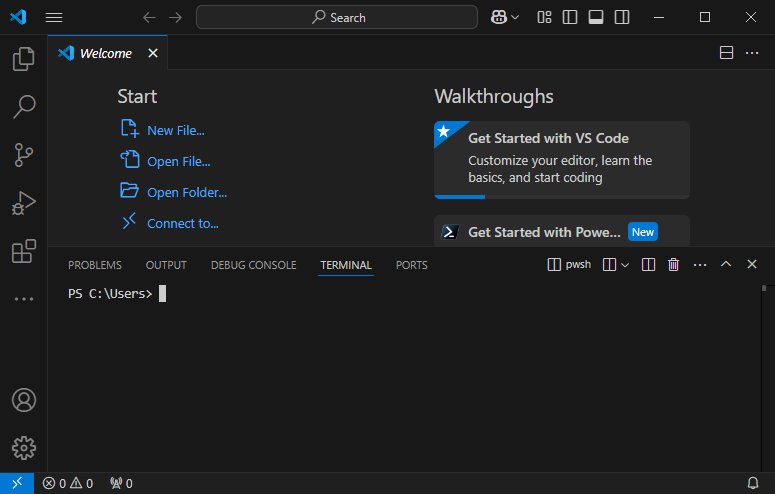775x494 pixels.
Task: Open the Accounts menu
Action: point(24,400)
